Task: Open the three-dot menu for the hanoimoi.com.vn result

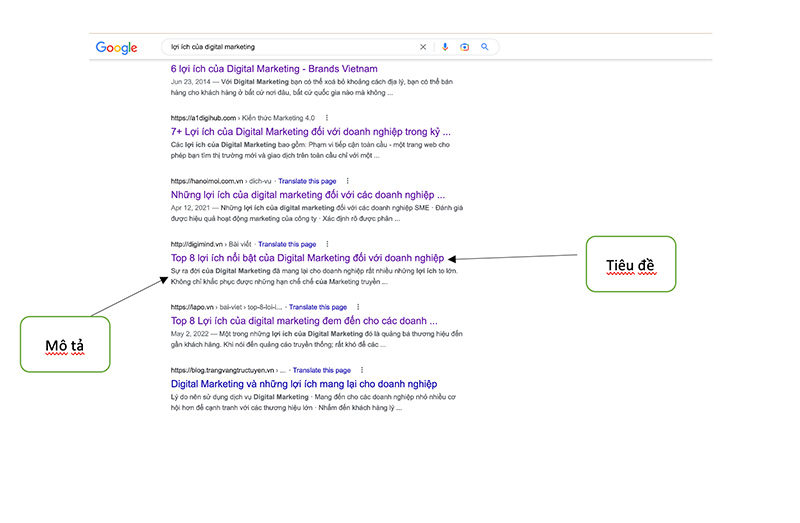Action: [x=346, y=181]
